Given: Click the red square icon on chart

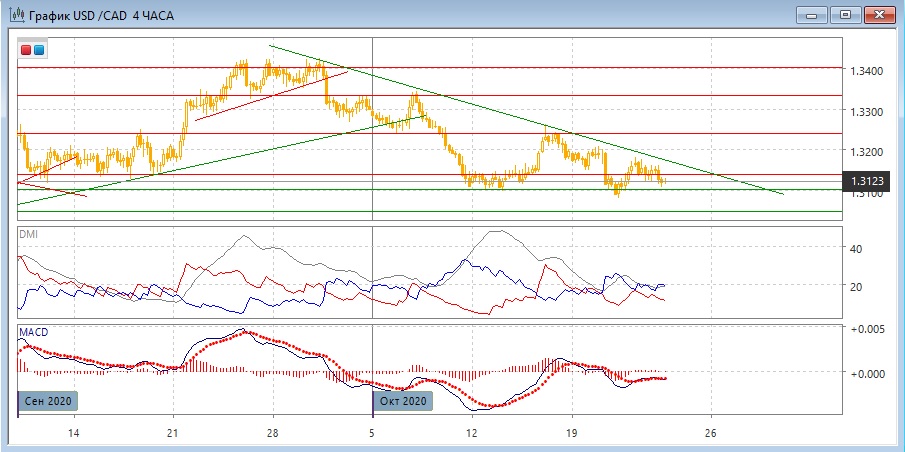Looking at the screenshot, I should coord(26,49).
